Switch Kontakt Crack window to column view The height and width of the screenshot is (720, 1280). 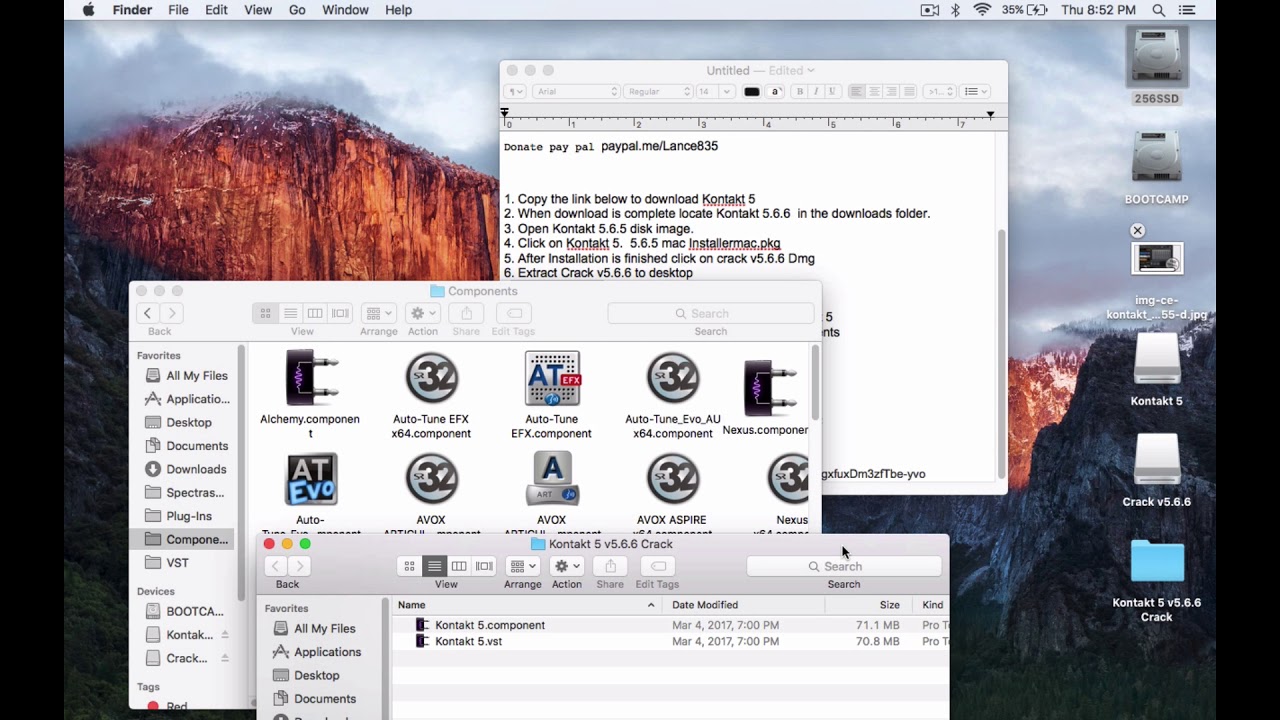coord(459,566)
